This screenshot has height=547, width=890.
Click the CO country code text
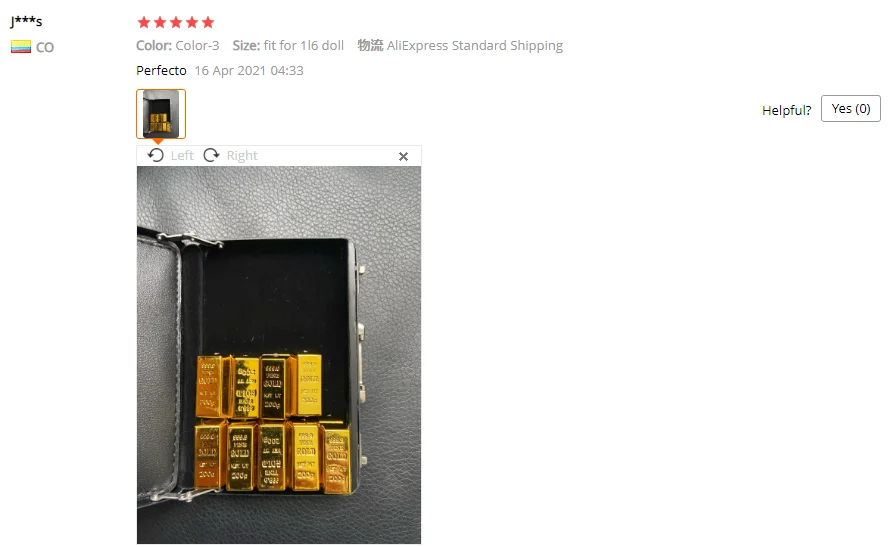pos(45,47)
